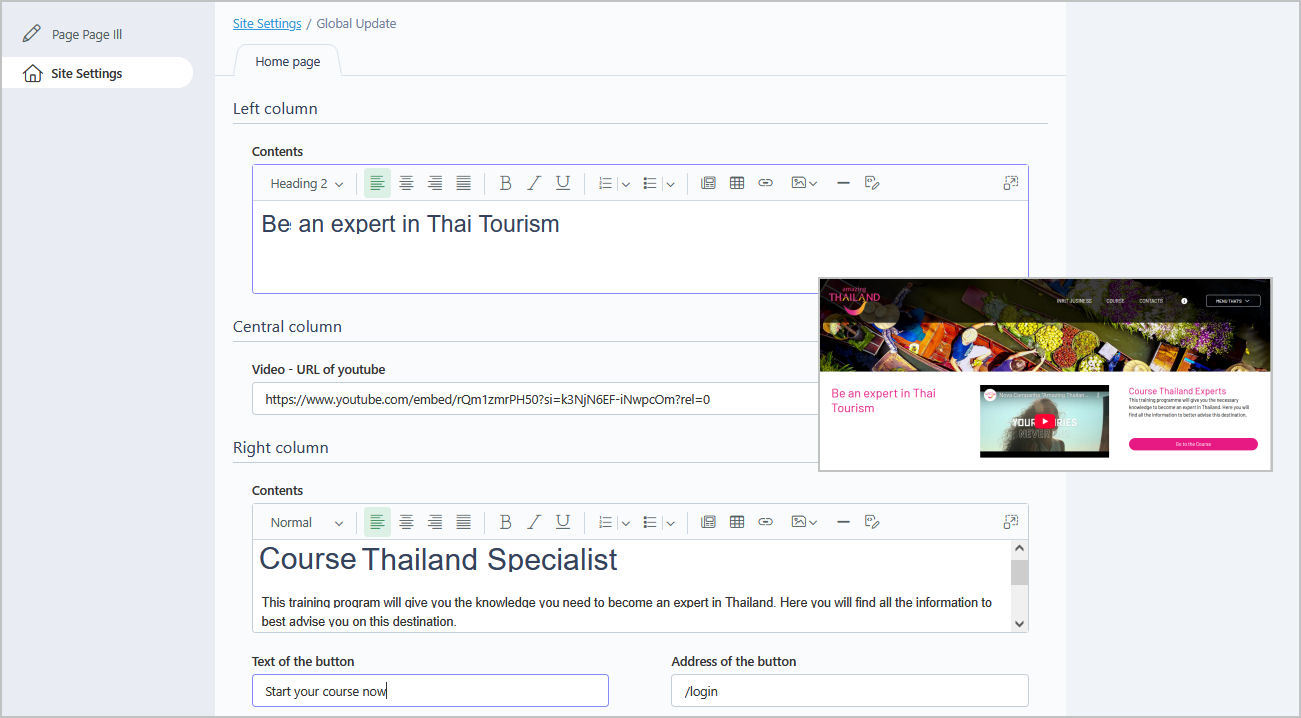Switch to the Home page tab
Image resolution: width=1301 pixels, height=718 pixels.
click(287, 61)
